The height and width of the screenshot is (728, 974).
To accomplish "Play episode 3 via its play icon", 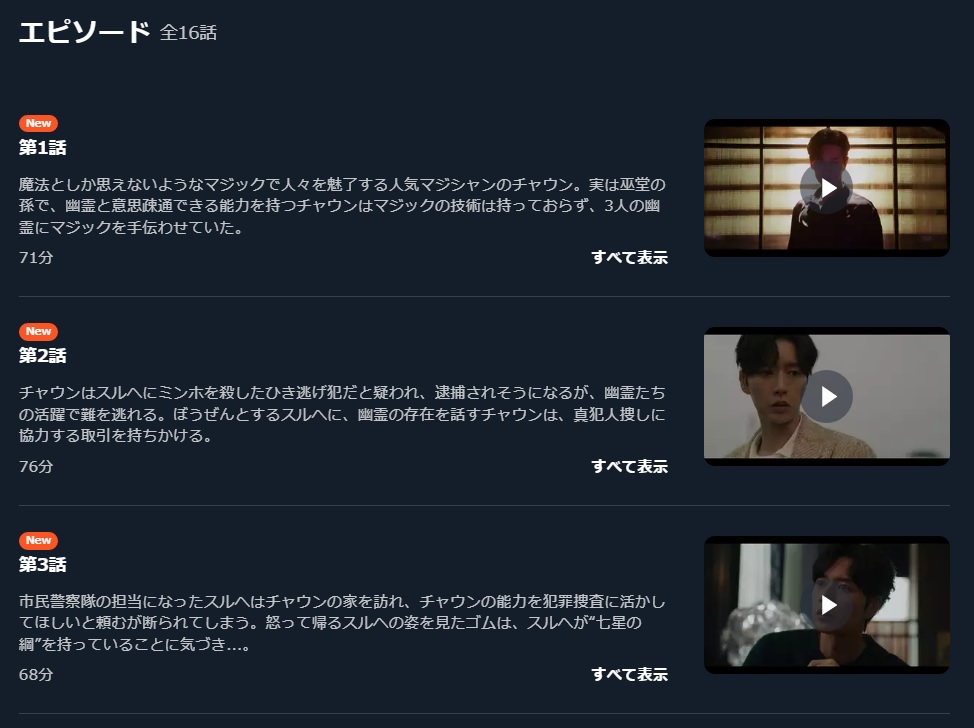I will 826,604.
